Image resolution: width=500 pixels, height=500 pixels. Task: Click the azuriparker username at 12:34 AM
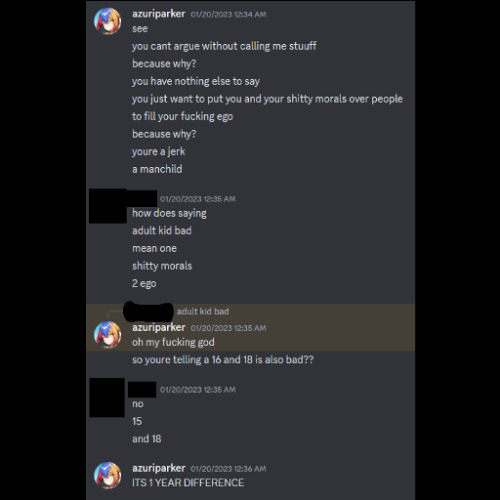(158, 14)
